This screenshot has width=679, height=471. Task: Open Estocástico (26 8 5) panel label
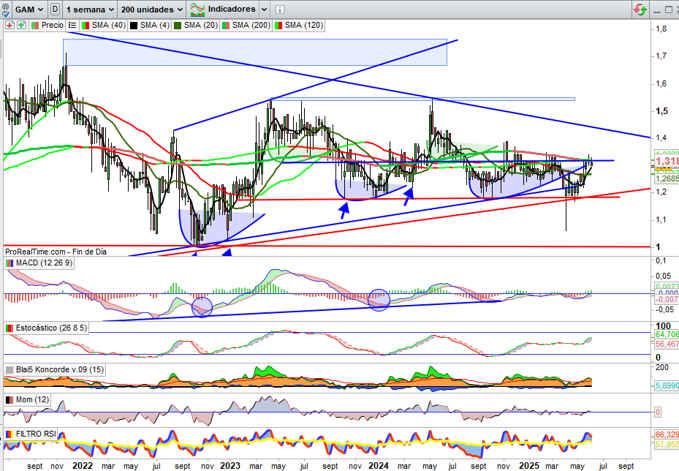[51, 328]
